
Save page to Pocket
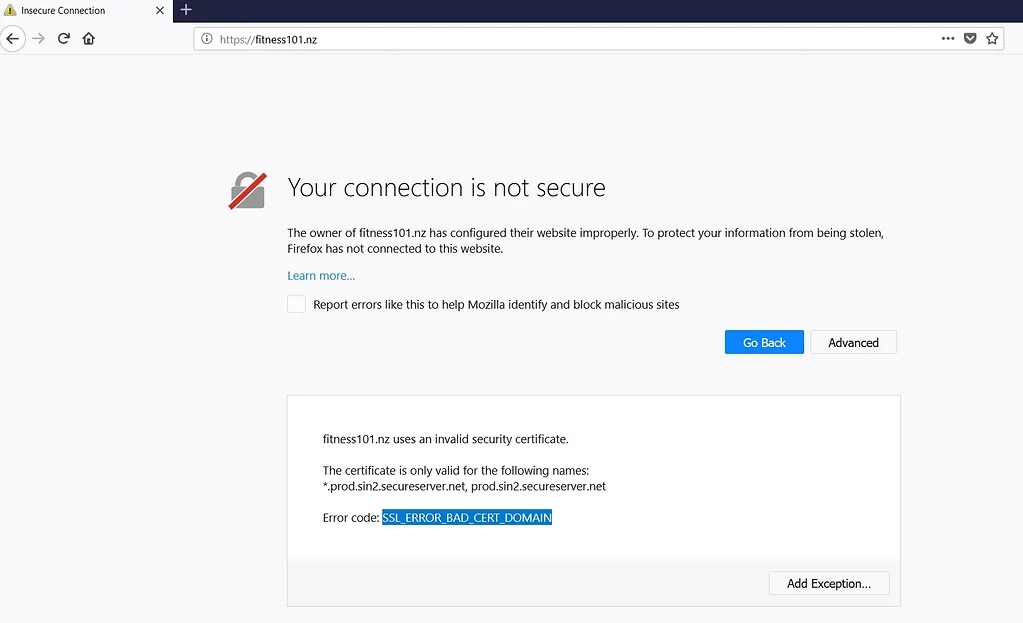[970, 39]
